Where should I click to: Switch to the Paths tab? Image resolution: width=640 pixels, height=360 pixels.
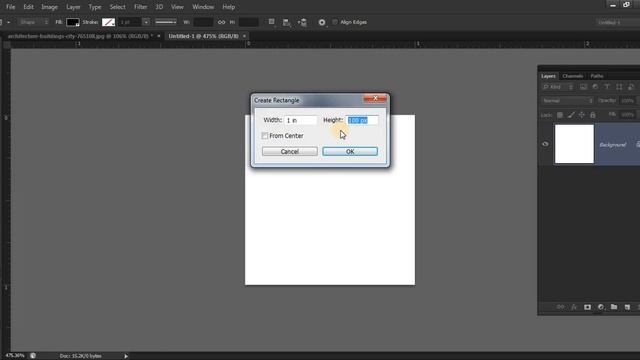(x=597, y=76)
